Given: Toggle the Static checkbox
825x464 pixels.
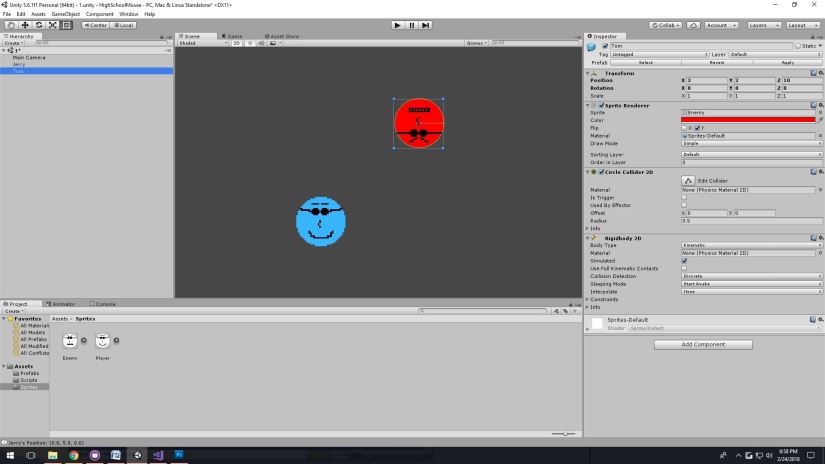Looking at the screenshot, I should tap(797, 46).
